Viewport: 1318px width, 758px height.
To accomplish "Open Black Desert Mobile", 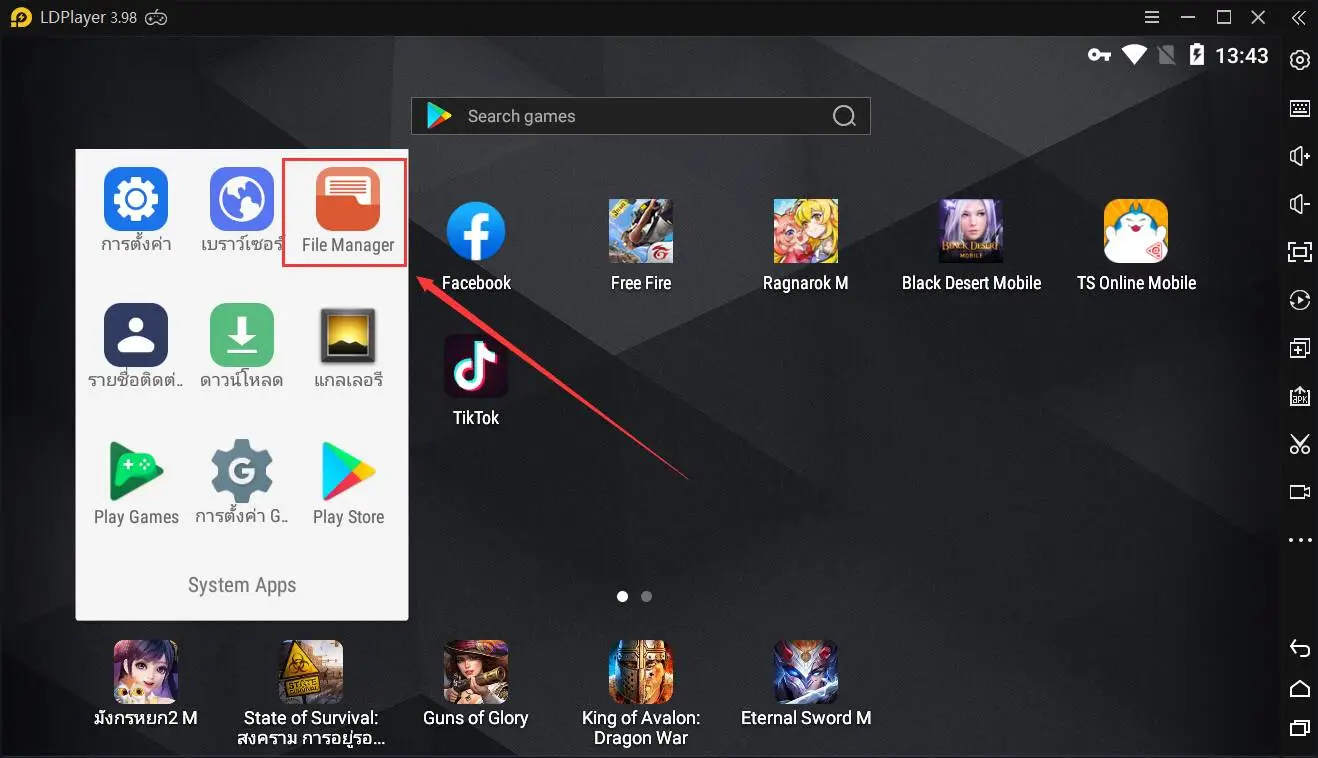I will [971, 247].
